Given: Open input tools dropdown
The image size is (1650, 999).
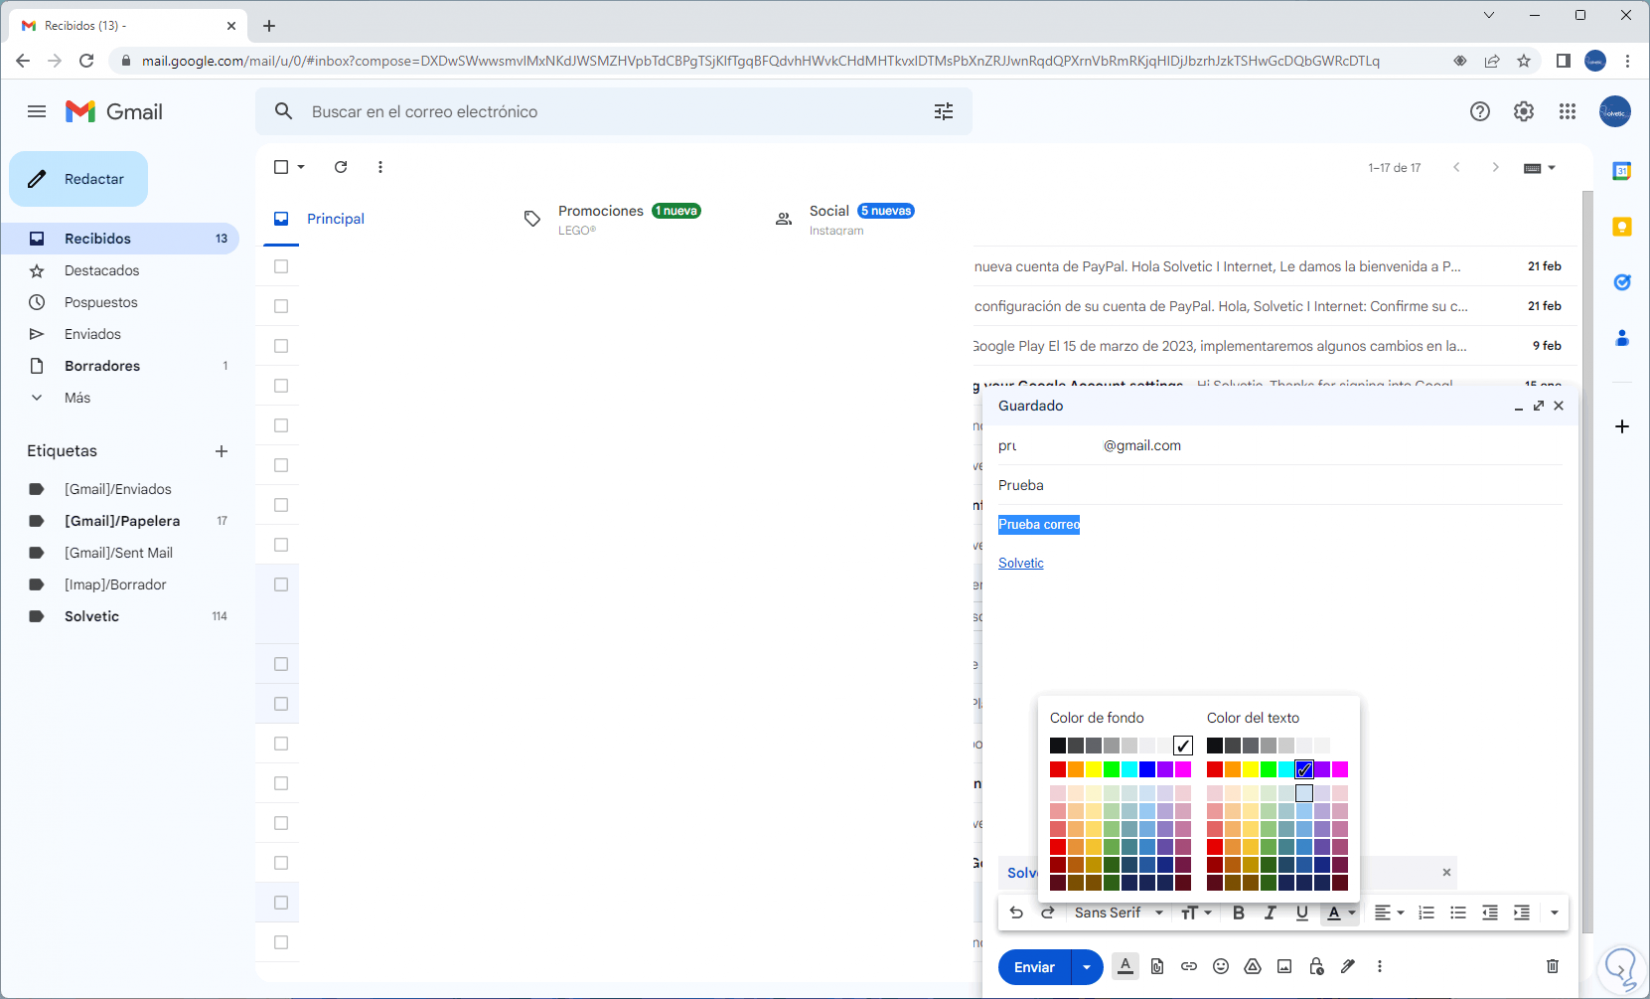Looking at the screenshot, I should click(1539, 168).
